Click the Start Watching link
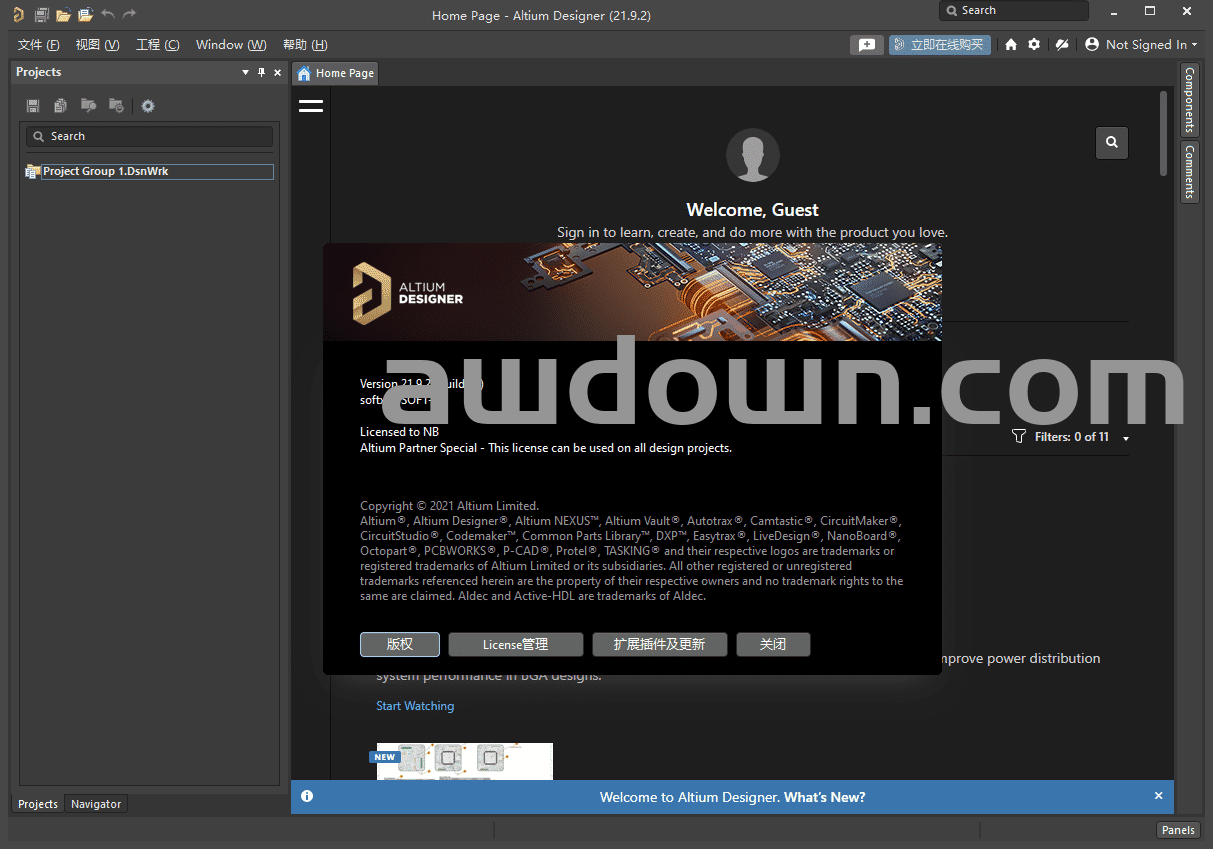This screenshot has width=1213, height=849. pyautogui.click(x=415, y=706)
